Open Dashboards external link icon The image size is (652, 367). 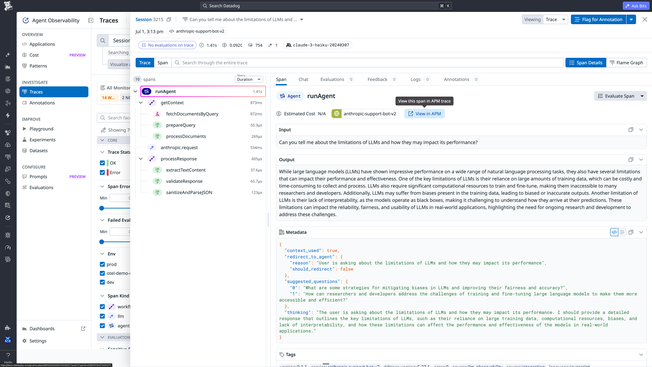coord(83,329)
